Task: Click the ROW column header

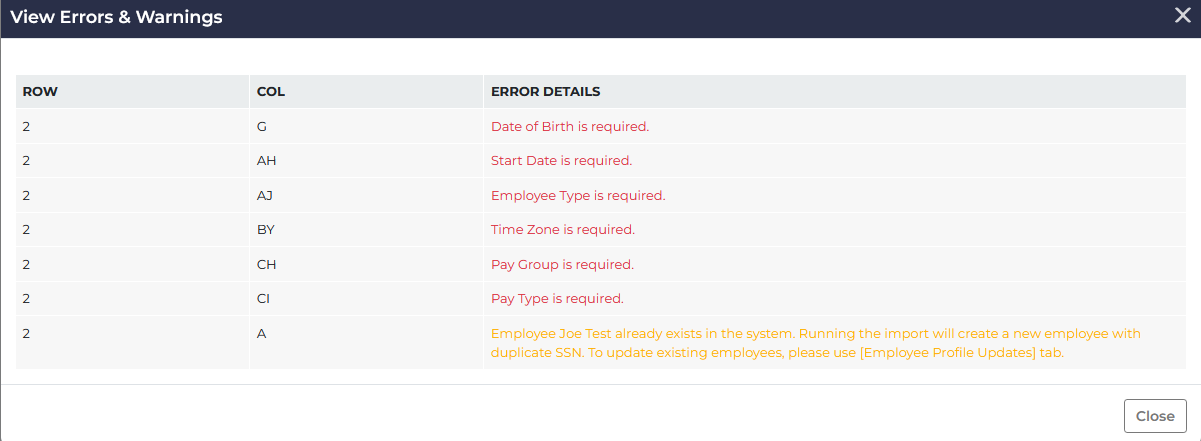Action: pyautogui.click(x=40, y=92)
